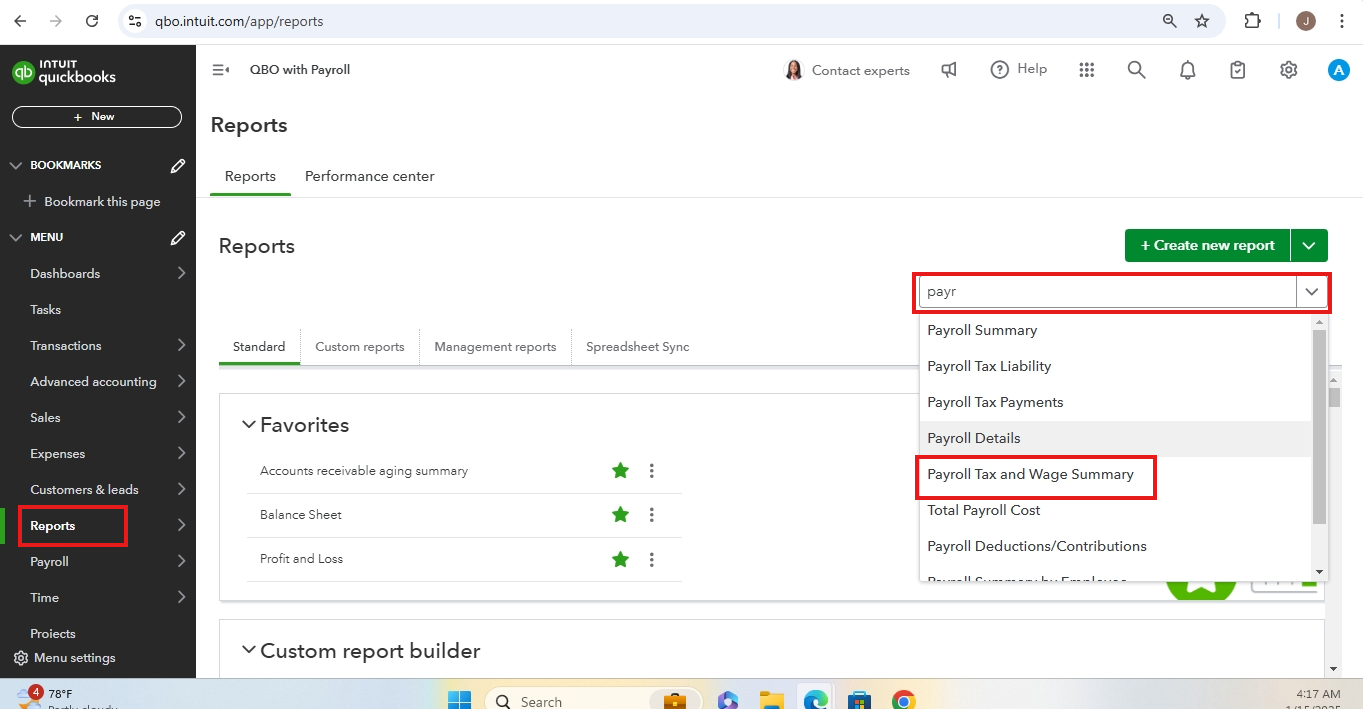Select Payroll Tax Liability from the list
Viewport: 1363px width, 709px height.
pyautogui.click(x=1116, y=366)
